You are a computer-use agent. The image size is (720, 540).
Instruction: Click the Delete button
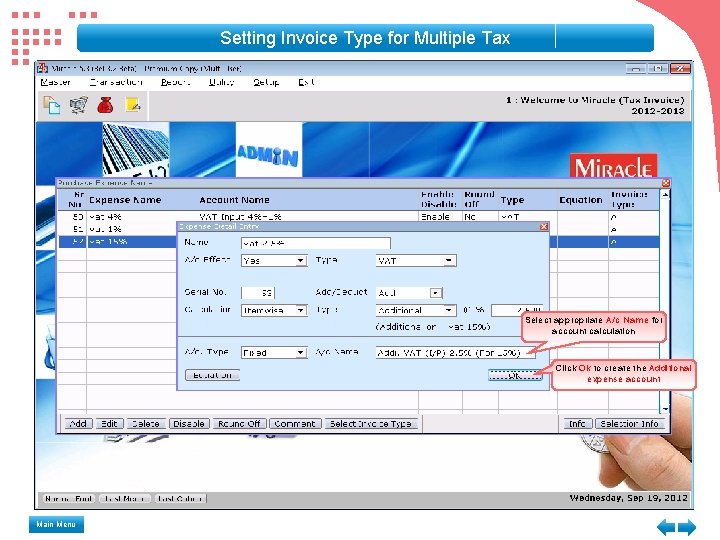pyautogui.click(x=146, y=423)
